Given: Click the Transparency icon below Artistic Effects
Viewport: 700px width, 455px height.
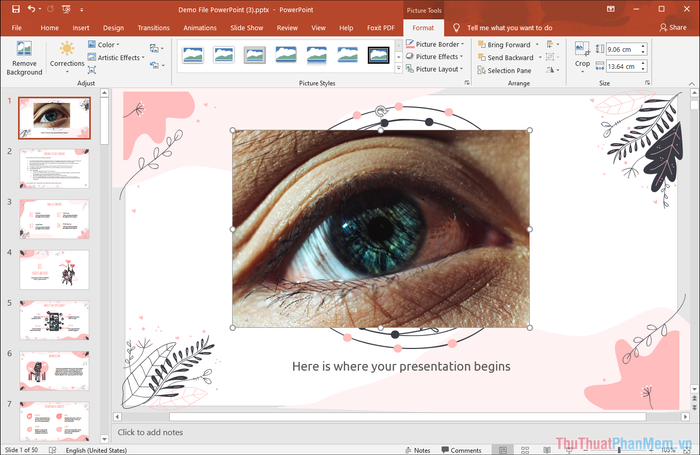Looking at the screenshot, I should pyautogui.click(x=92, y=70).
